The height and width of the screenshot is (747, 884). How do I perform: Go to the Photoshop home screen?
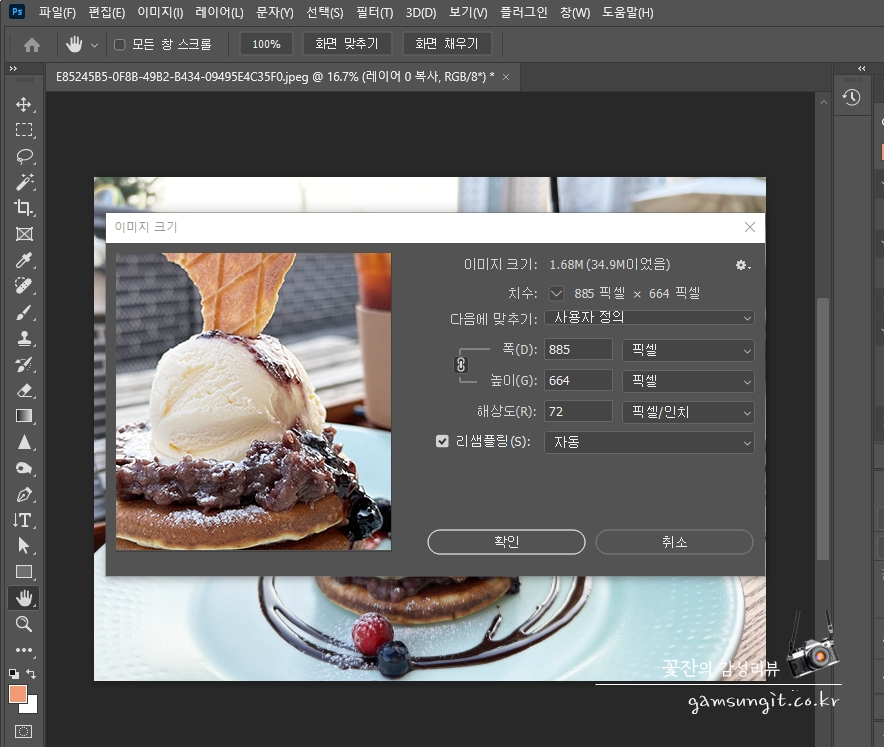click(x=32, y=45)
